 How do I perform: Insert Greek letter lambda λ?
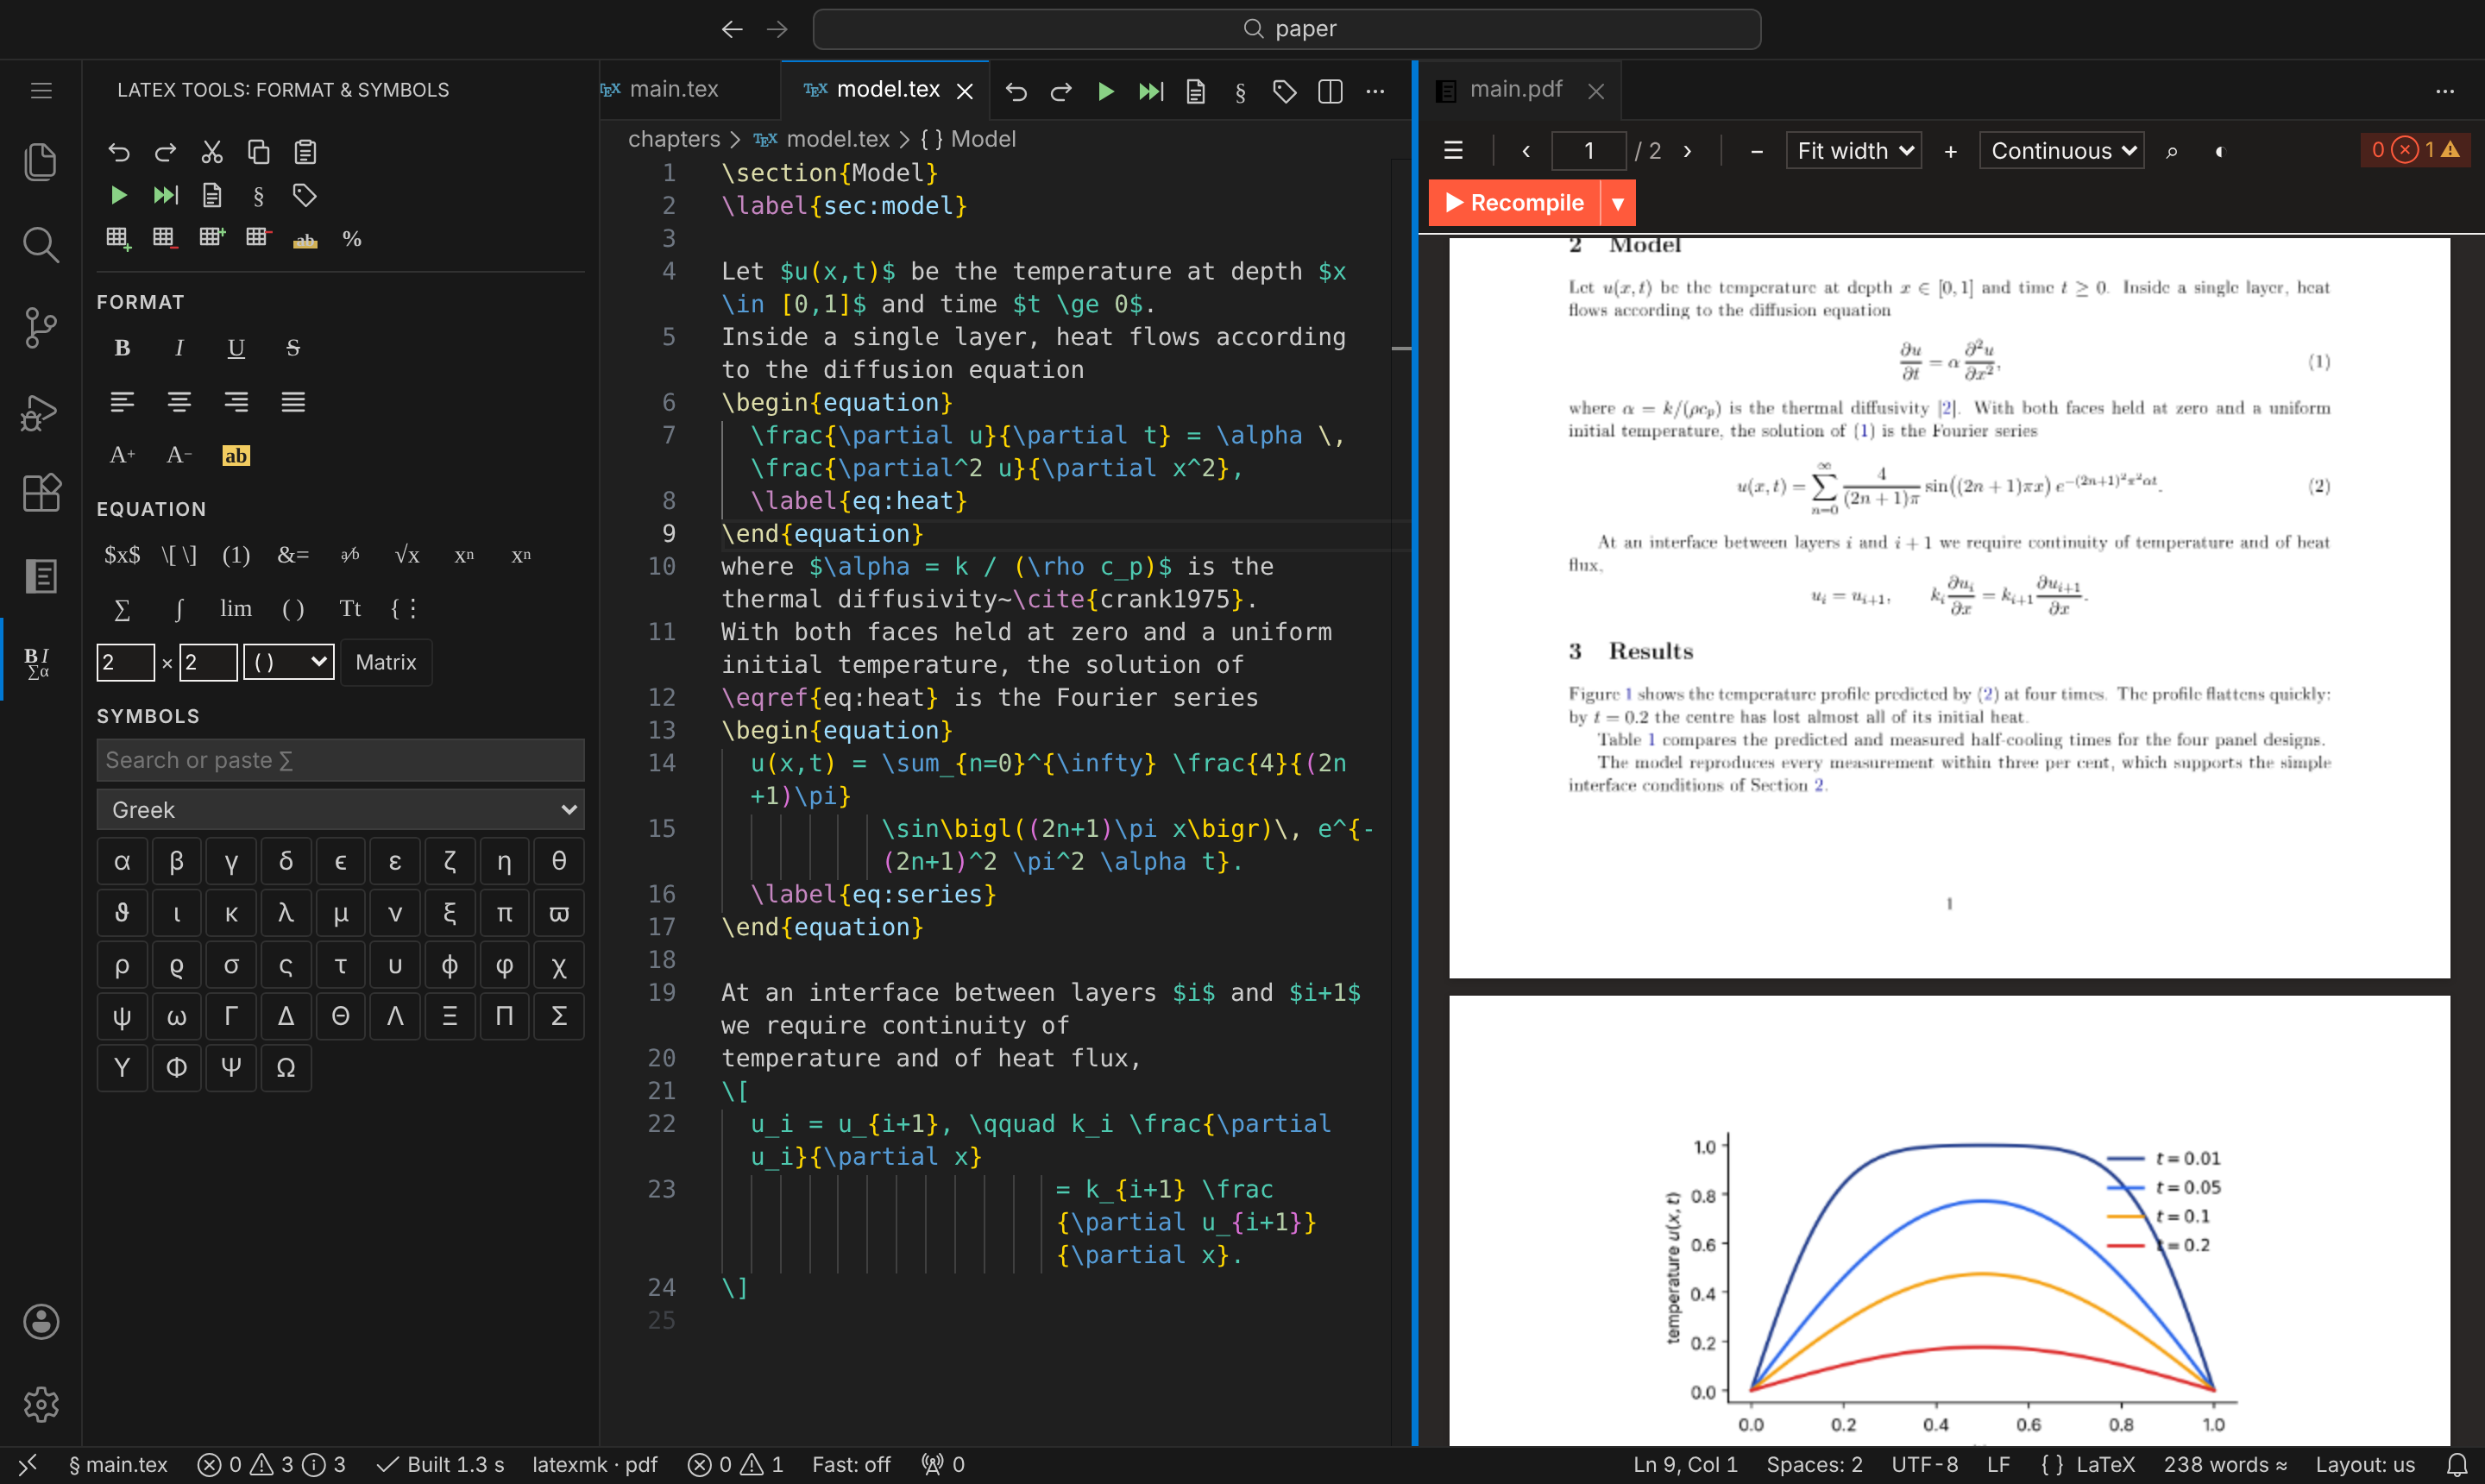(x=286, y=913)
